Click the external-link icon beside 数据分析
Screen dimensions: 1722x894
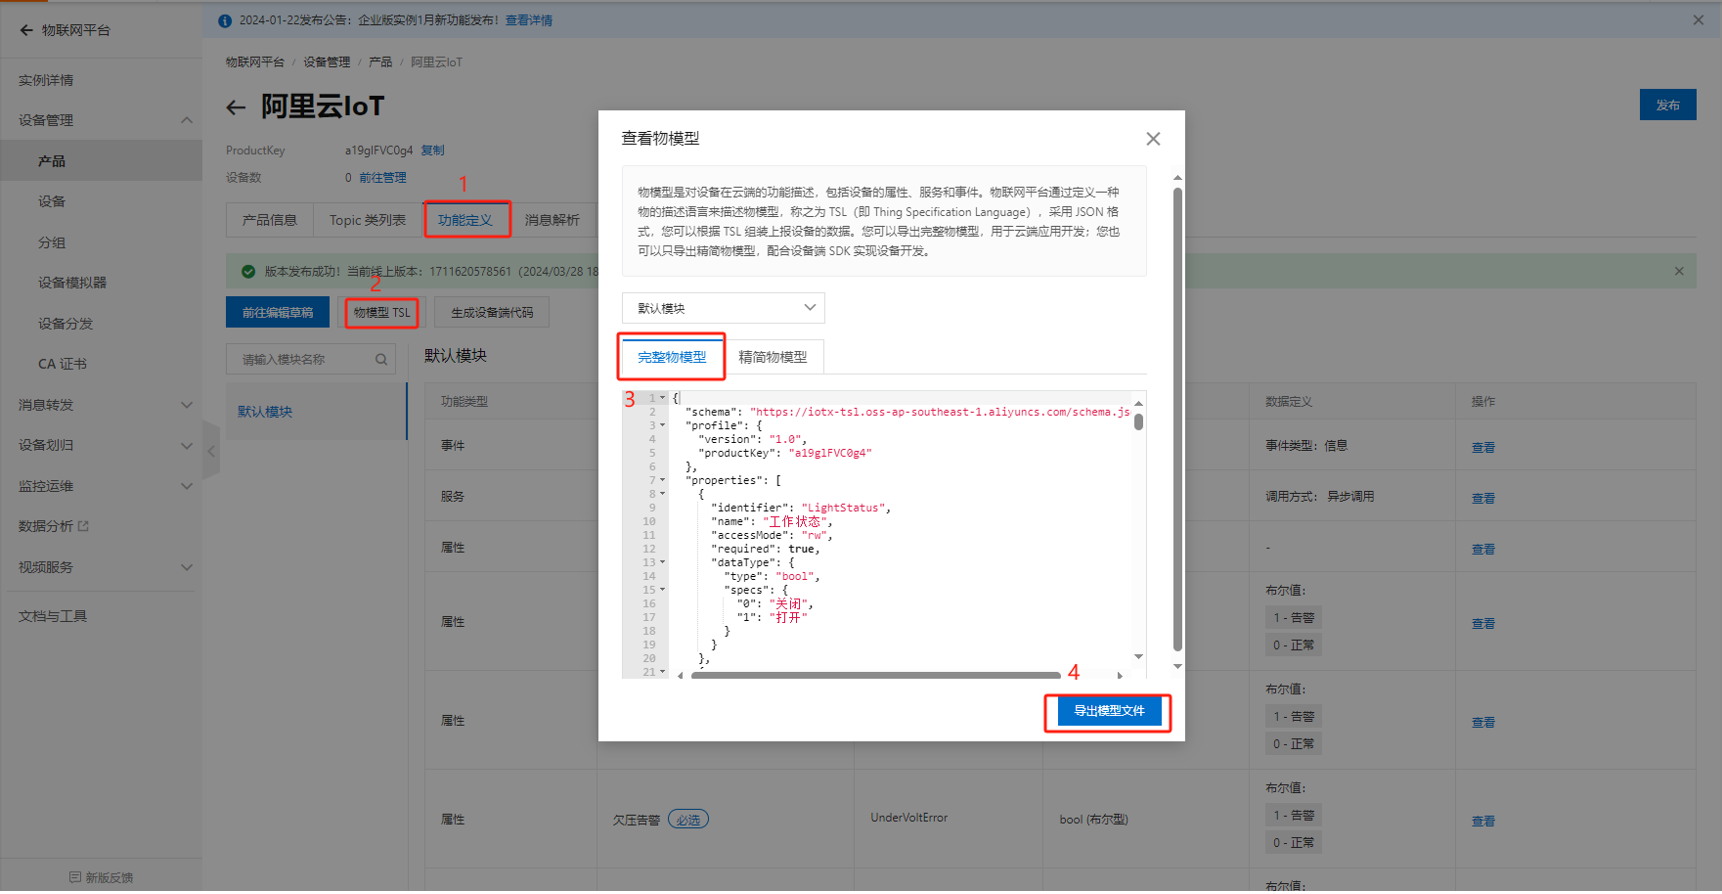(84, 526)
